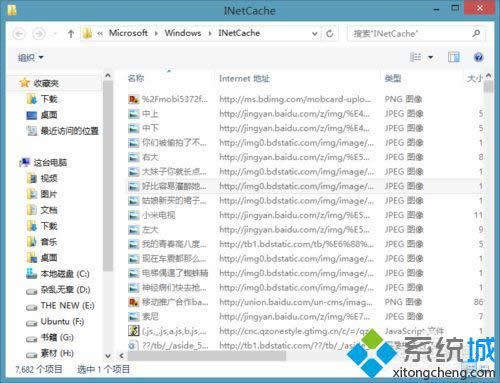Refresh the INetCache folder view
Viewport: 500px width, 383px height.
329,33
